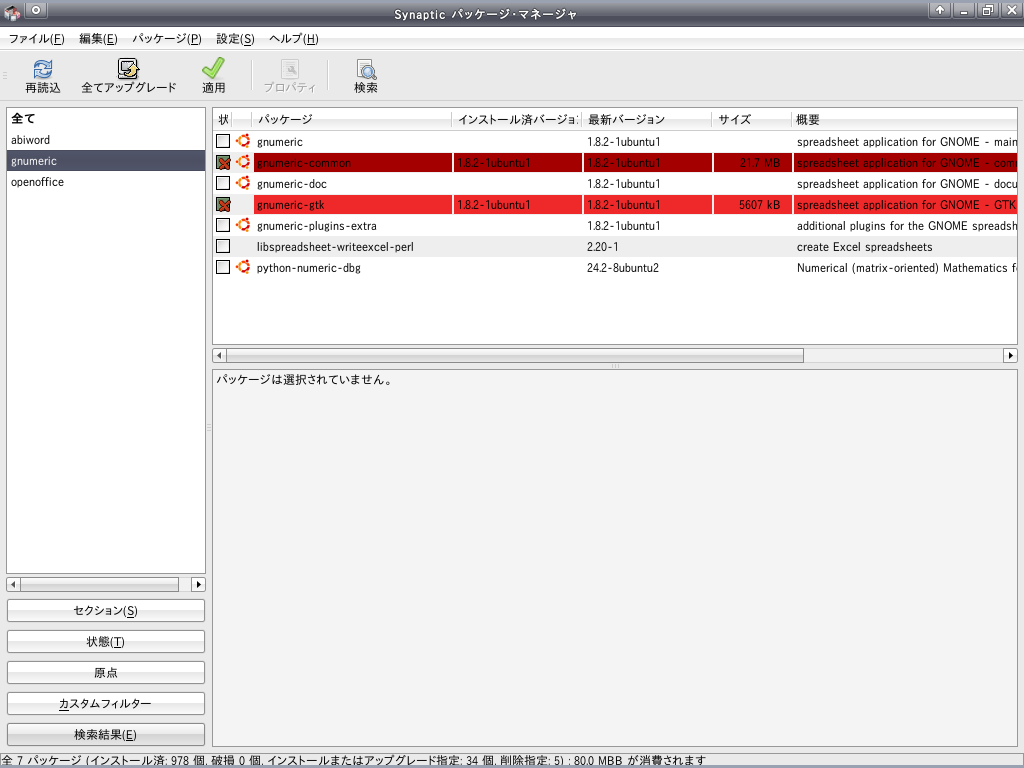The width and height of the screenshot is (1024, 768).
Task: Select gnumeric in the search list
Action: click(106, 161)
